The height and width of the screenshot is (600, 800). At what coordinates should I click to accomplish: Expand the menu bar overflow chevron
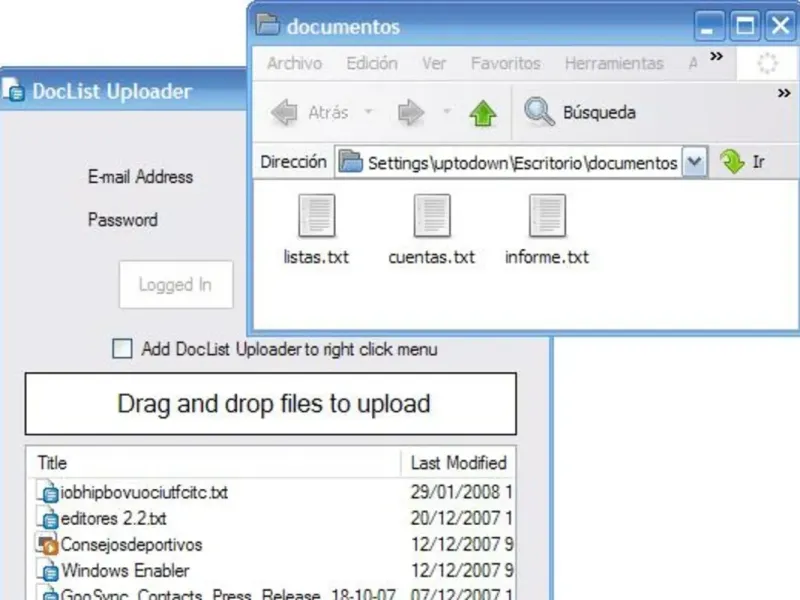716,56
